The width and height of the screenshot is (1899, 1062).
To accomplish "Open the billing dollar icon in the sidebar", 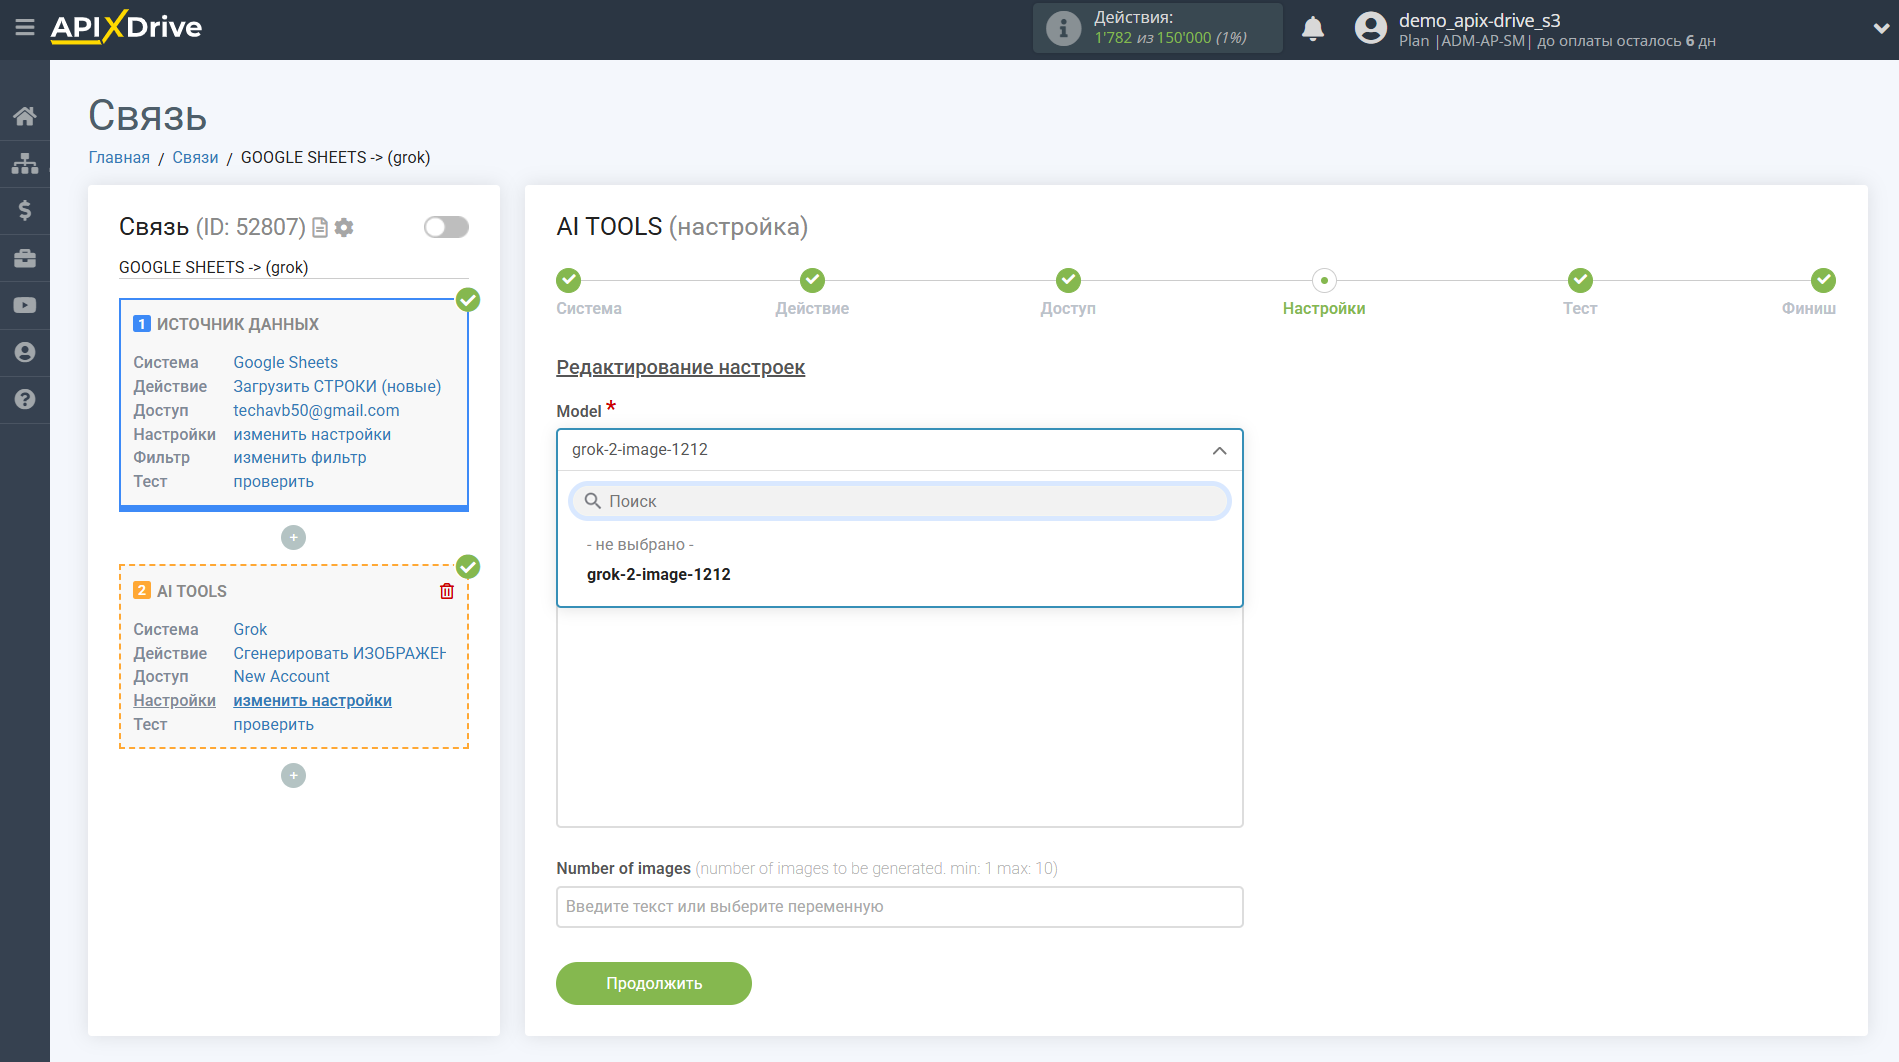I will (25, 210).
